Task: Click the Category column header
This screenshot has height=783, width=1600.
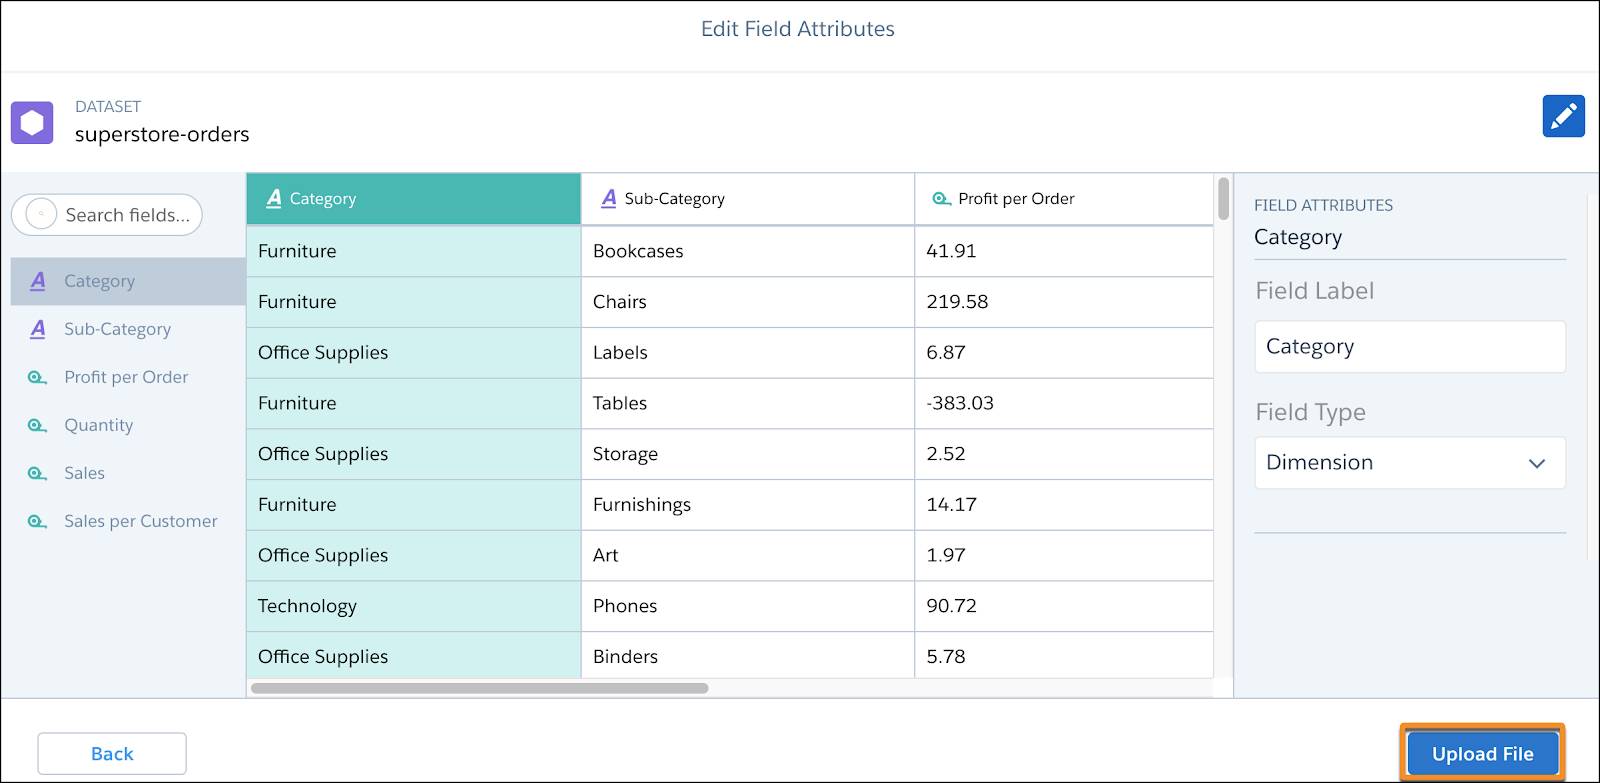Action: [x=413, y=199]
